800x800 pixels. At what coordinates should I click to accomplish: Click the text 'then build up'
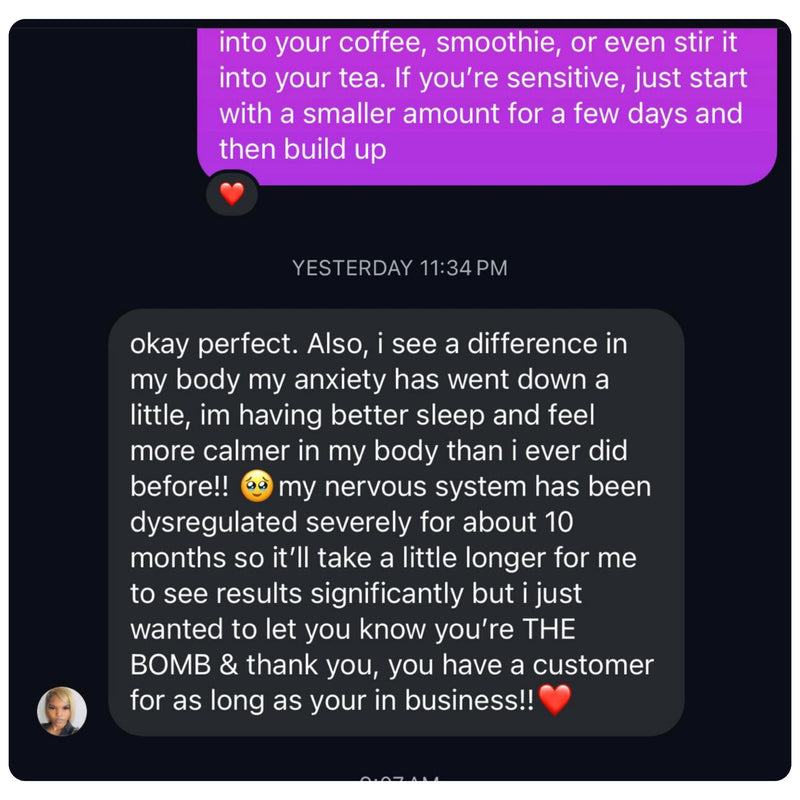[x=303, y=149]
